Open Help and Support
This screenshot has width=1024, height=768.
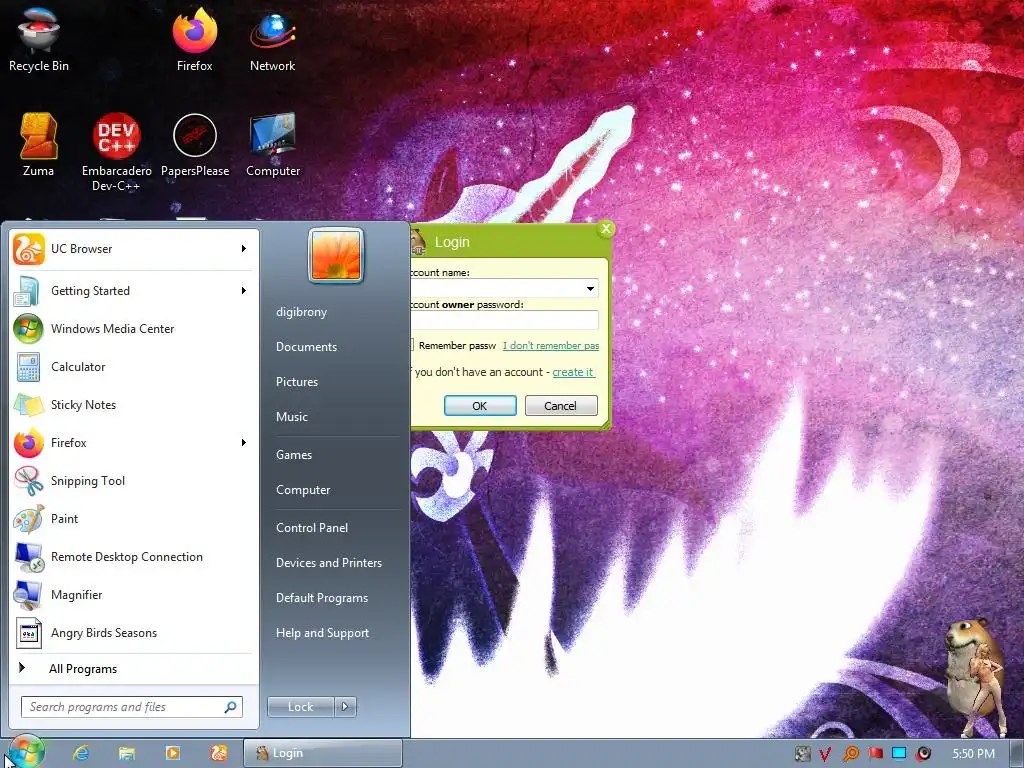pos(322,633)
